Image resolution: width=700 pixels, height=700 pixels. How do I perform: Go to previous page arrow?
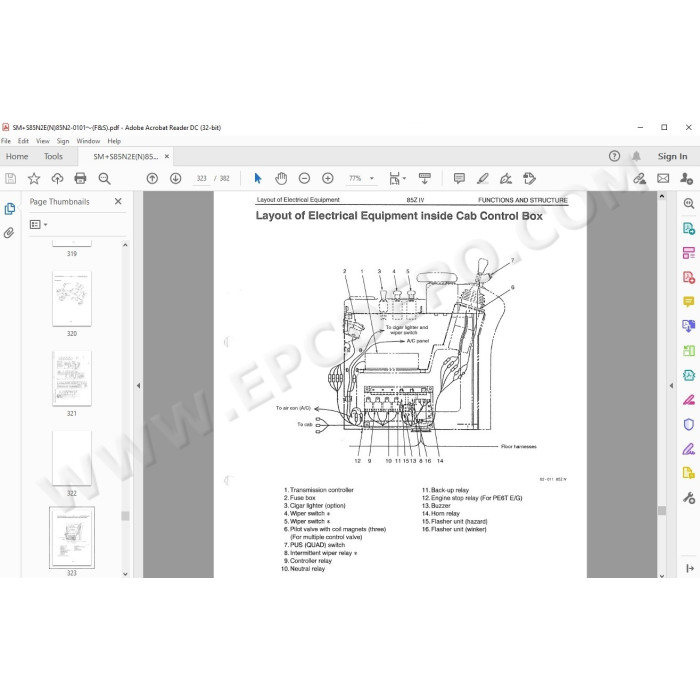152,179
